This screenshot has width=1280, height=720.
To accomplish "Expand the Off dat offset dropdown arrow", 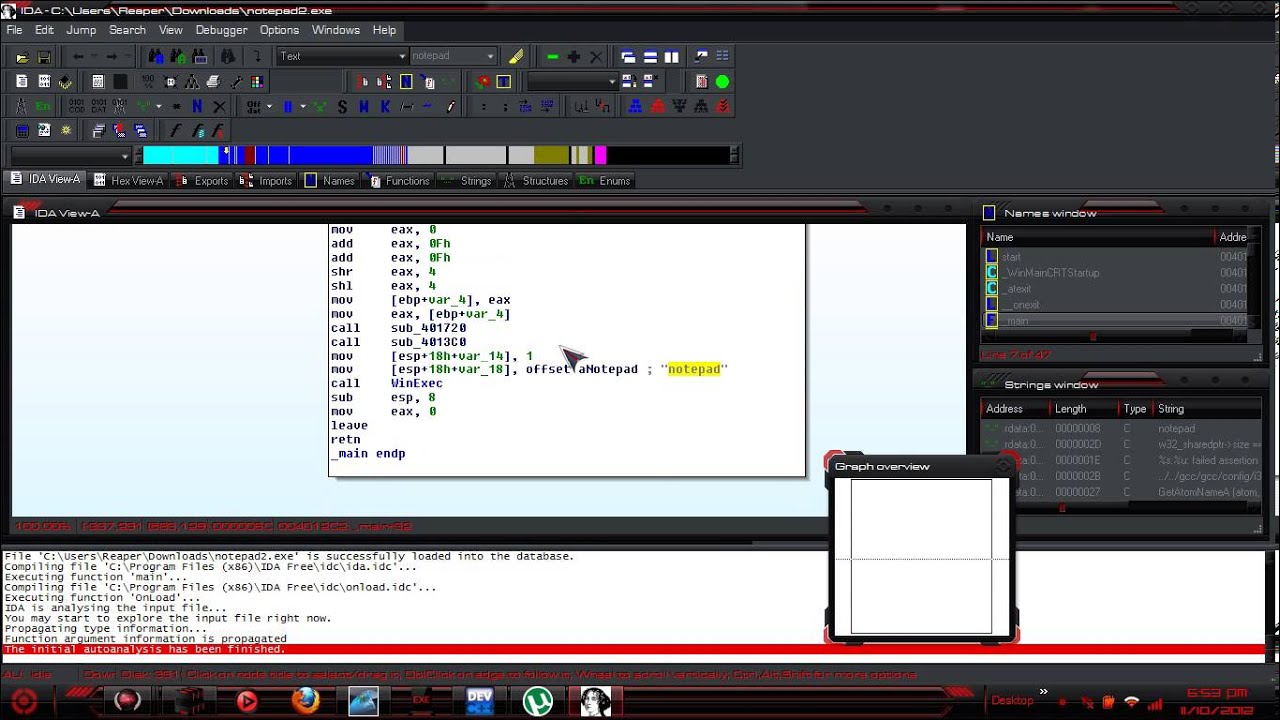I will pos(269,106).
